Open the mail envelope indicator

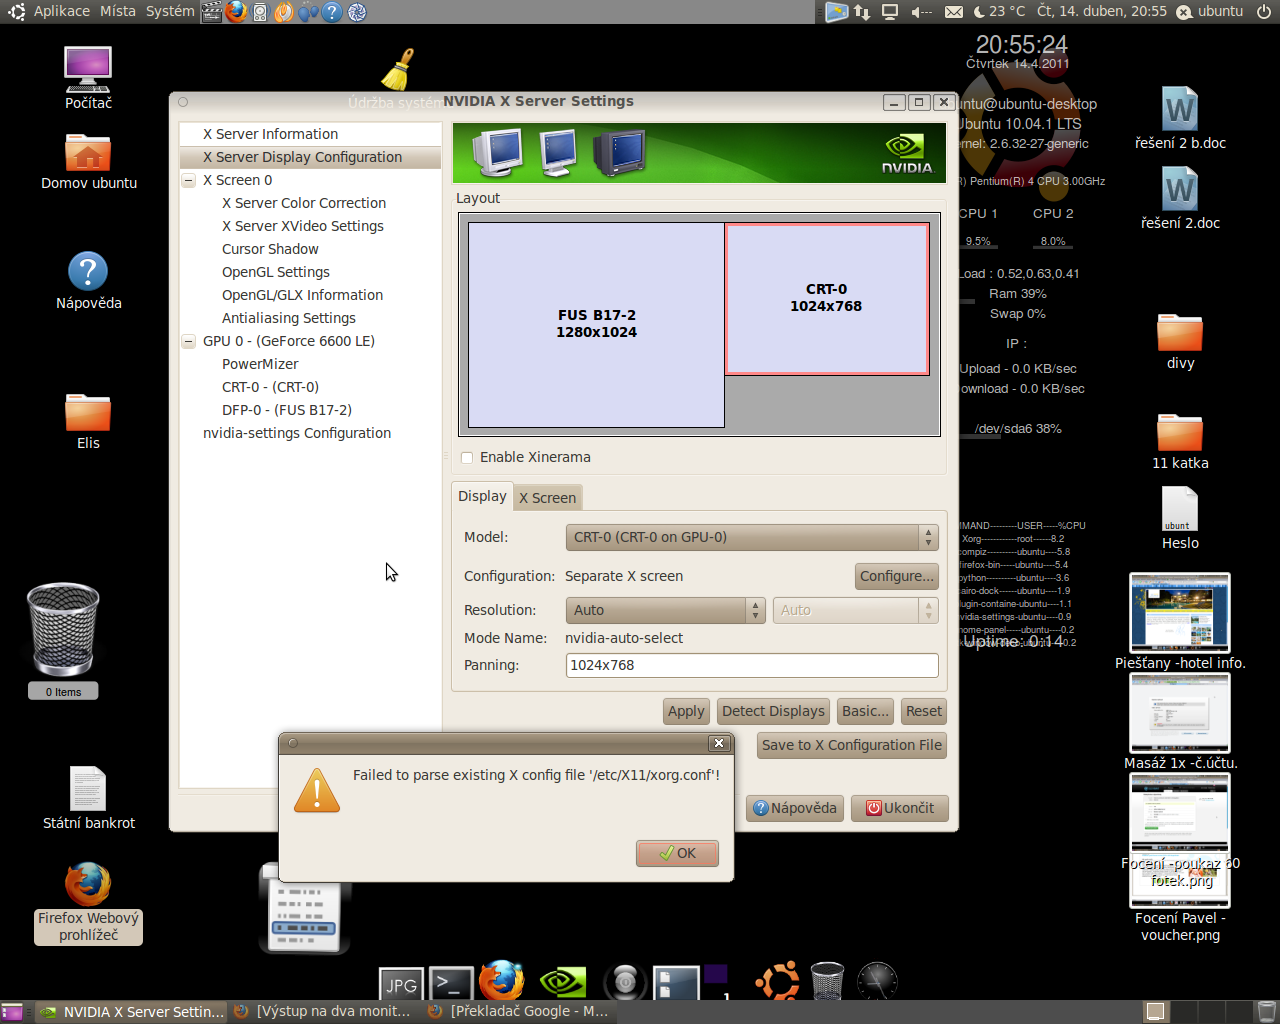click(x=954, y=12)
